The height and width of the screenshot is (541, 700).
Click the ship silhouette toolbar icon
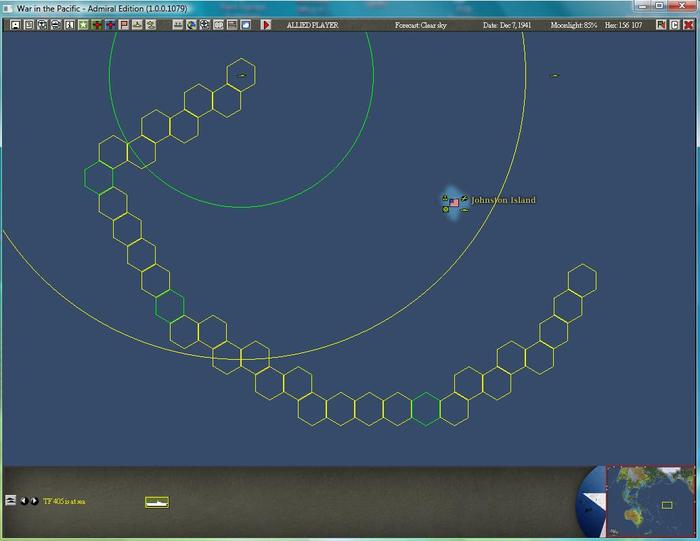coord(137,25)
